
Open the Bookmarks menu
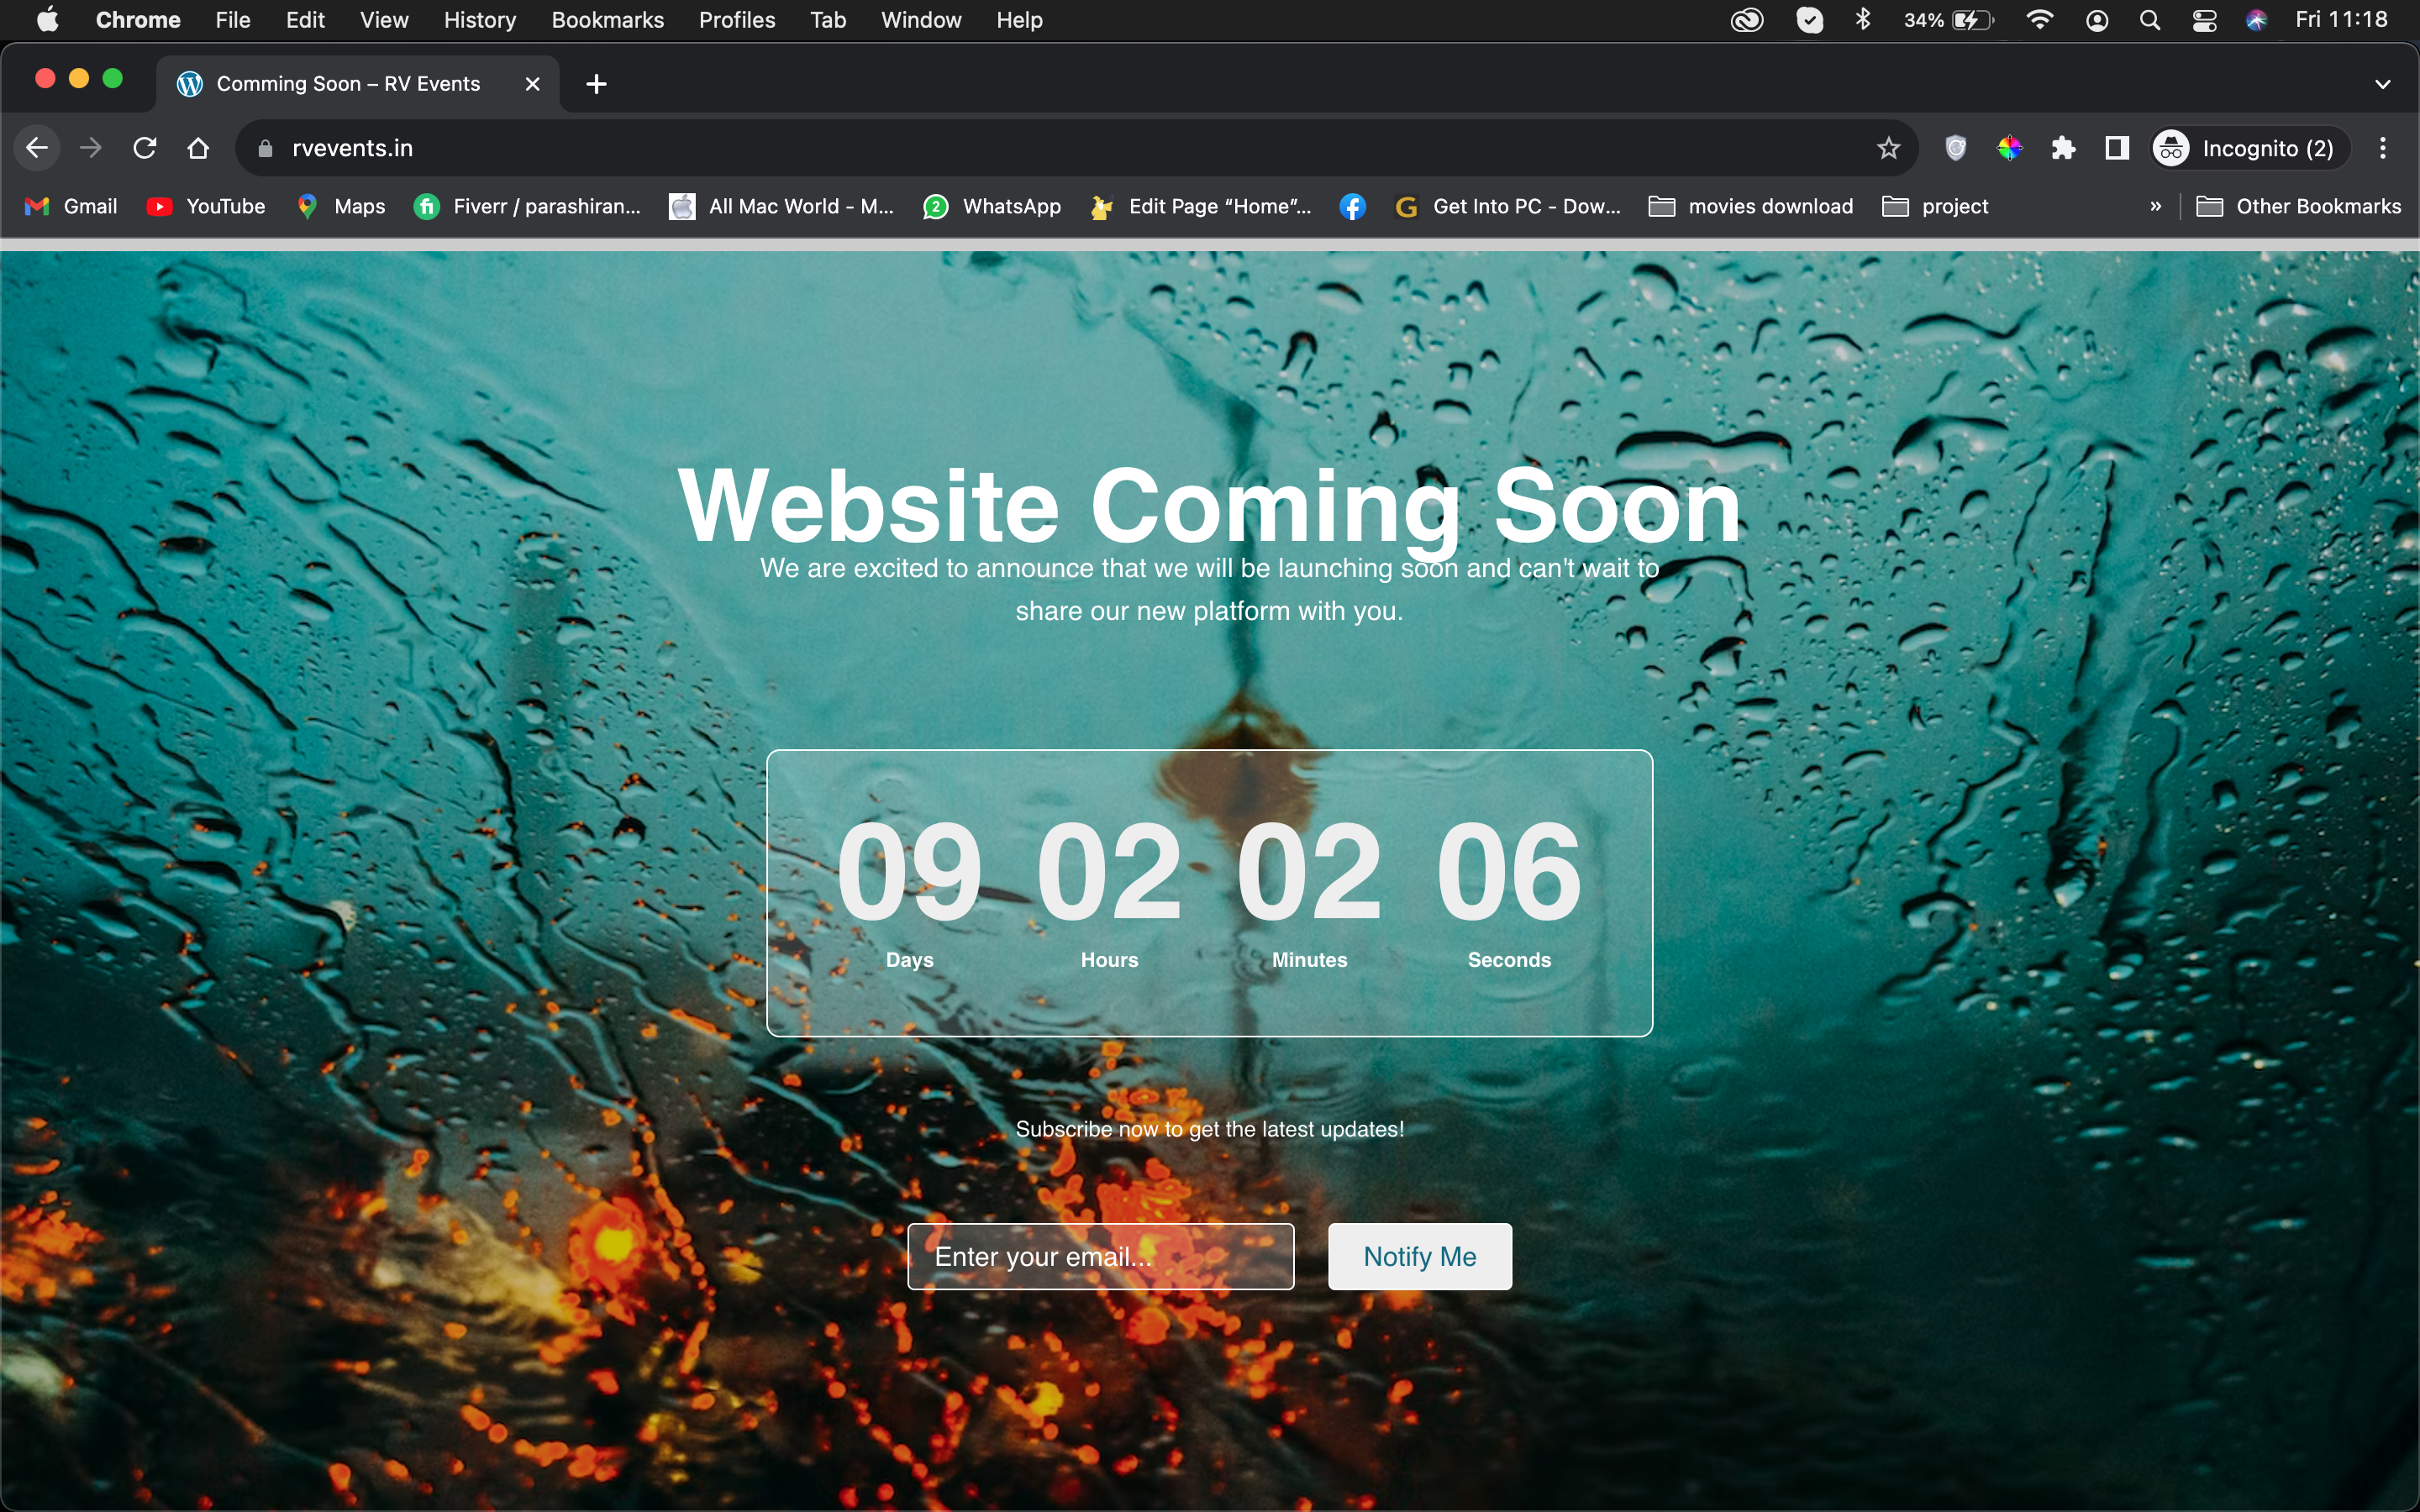607,20
